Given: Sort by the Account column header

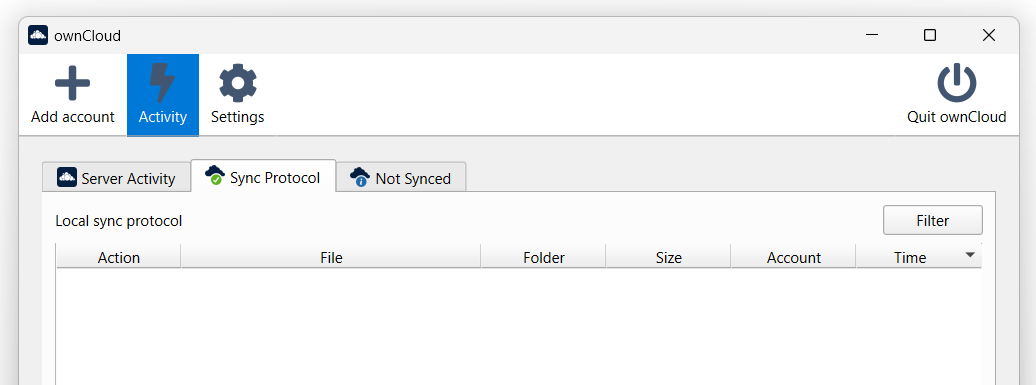Looking at the screenshot, I should (x=794, y=257).
